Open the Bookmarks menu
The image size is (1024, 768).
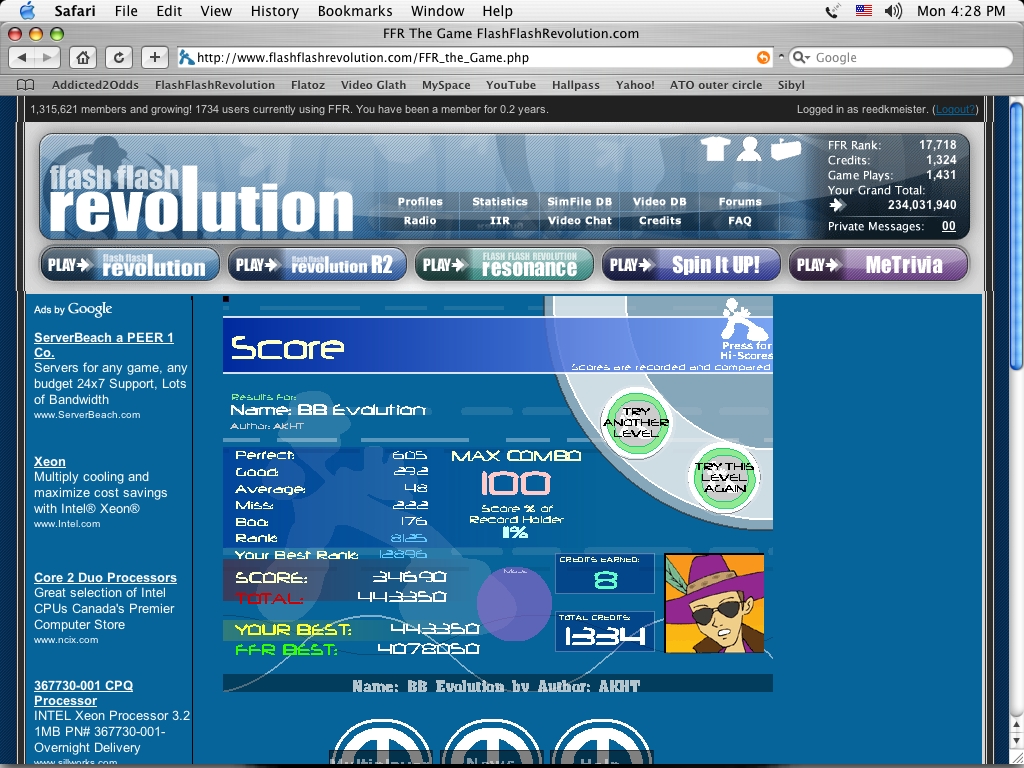click(355, 11)
